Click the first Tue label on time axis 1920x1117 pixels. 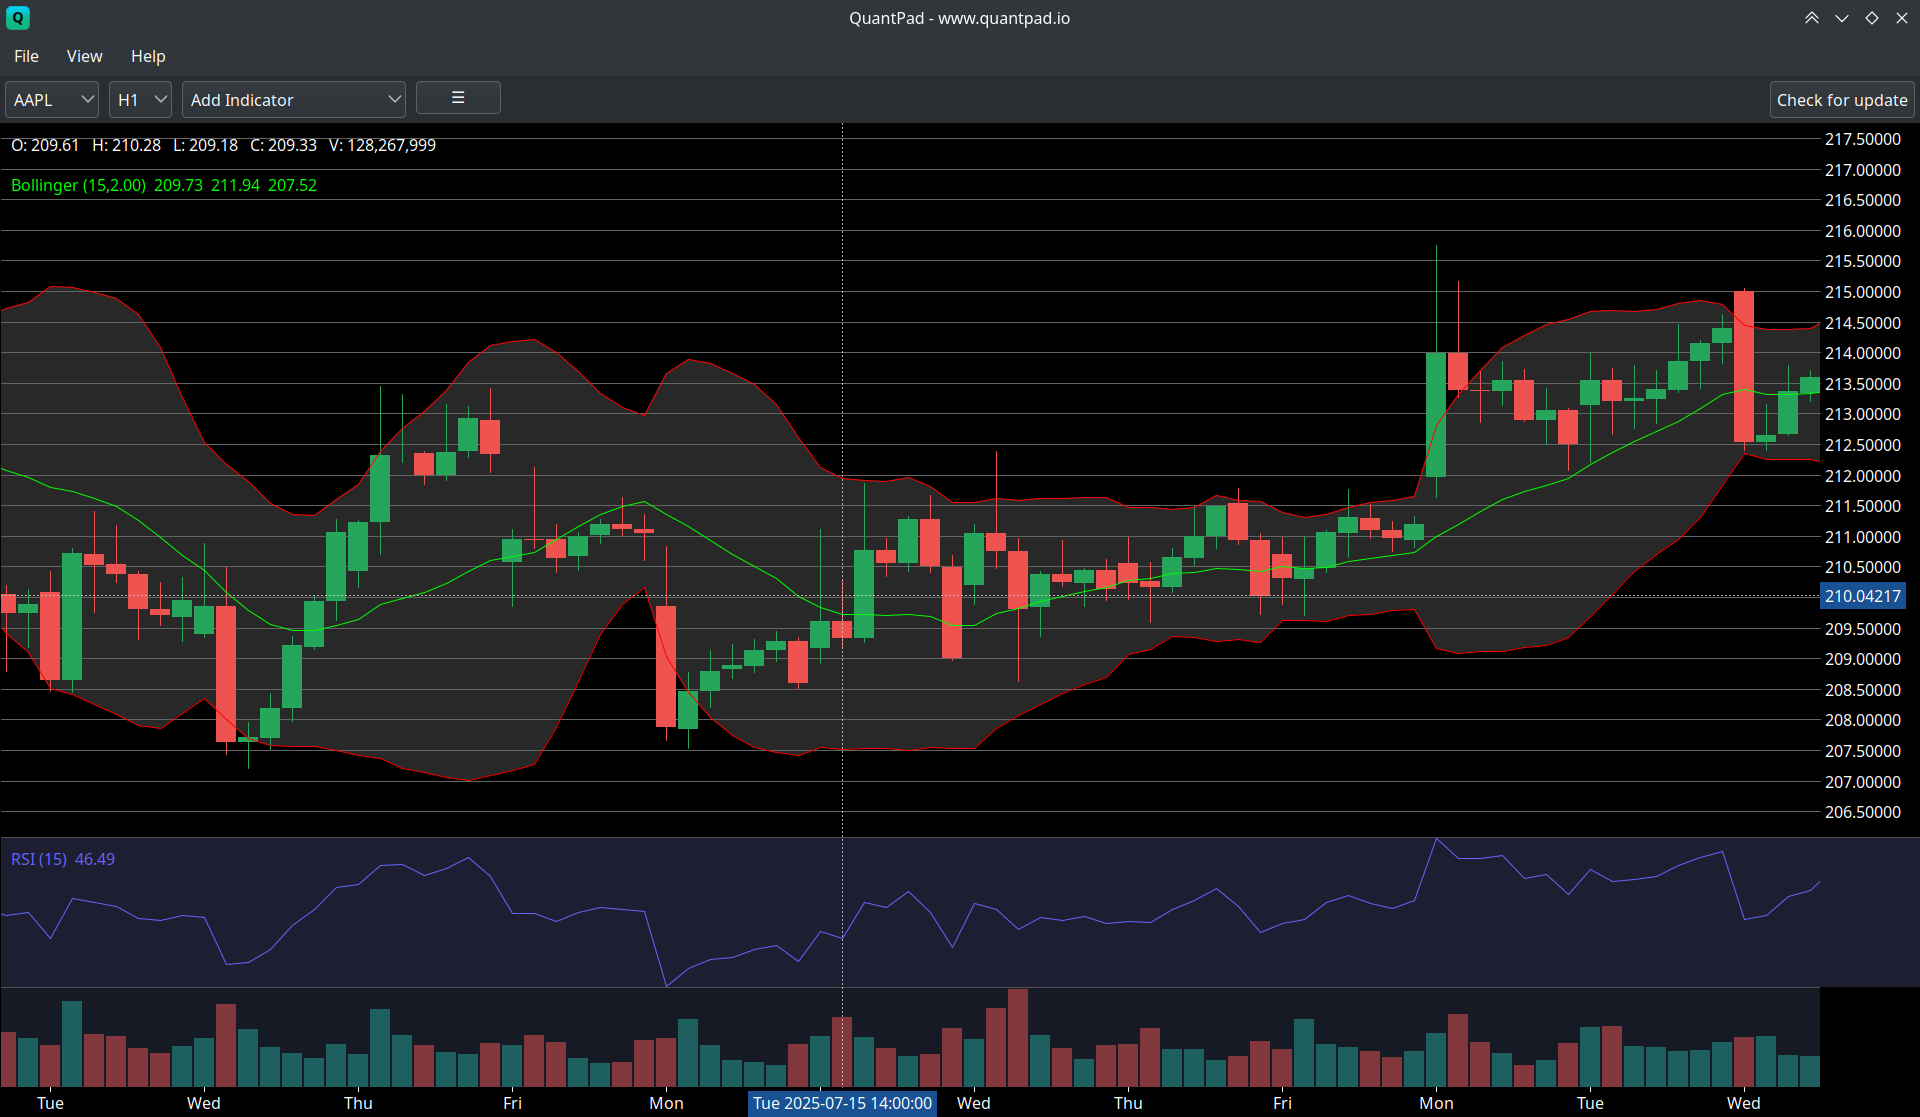coord(50,1103)
